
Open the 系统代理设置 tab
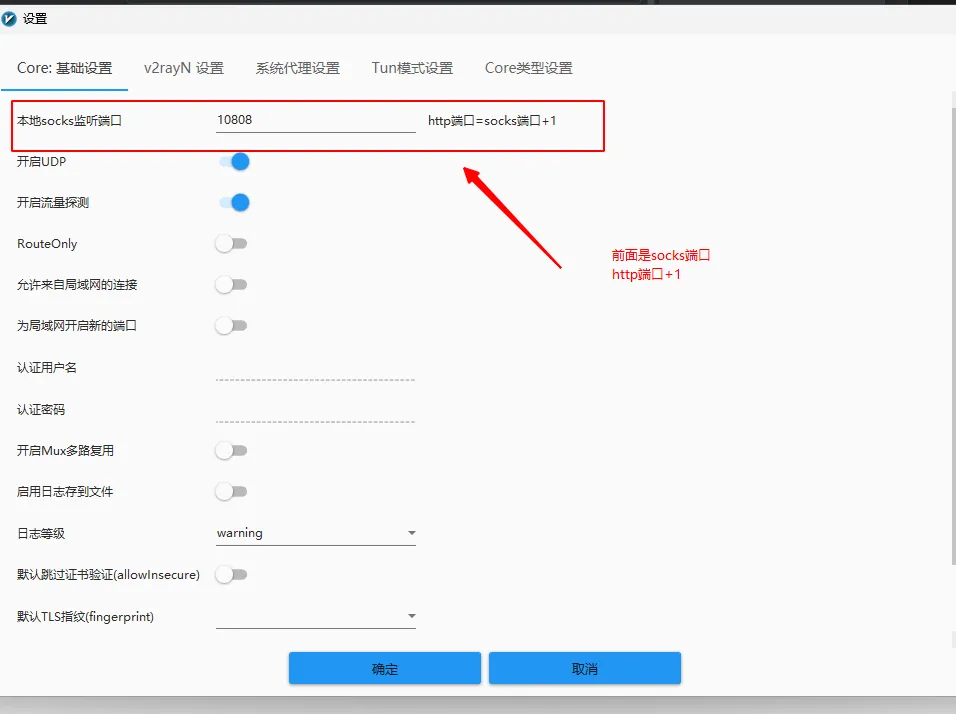298,68
